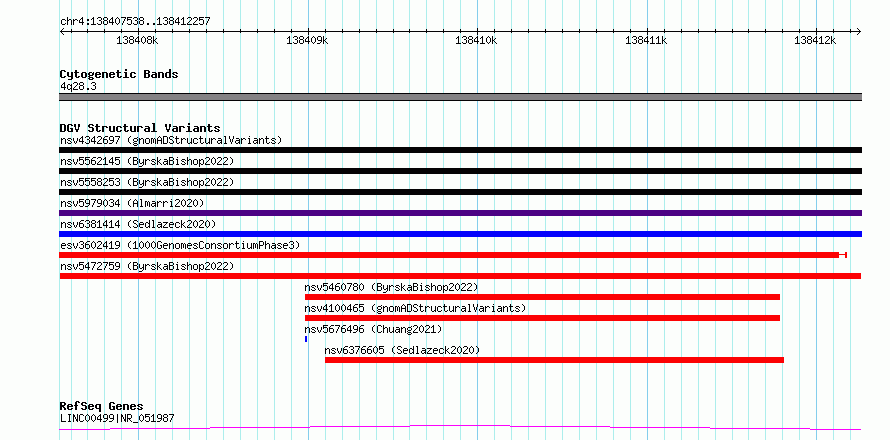Open the nsv5558253 ByrskaBishop2022 label
Screen dimensions: 890x440
tap(147, 182)
